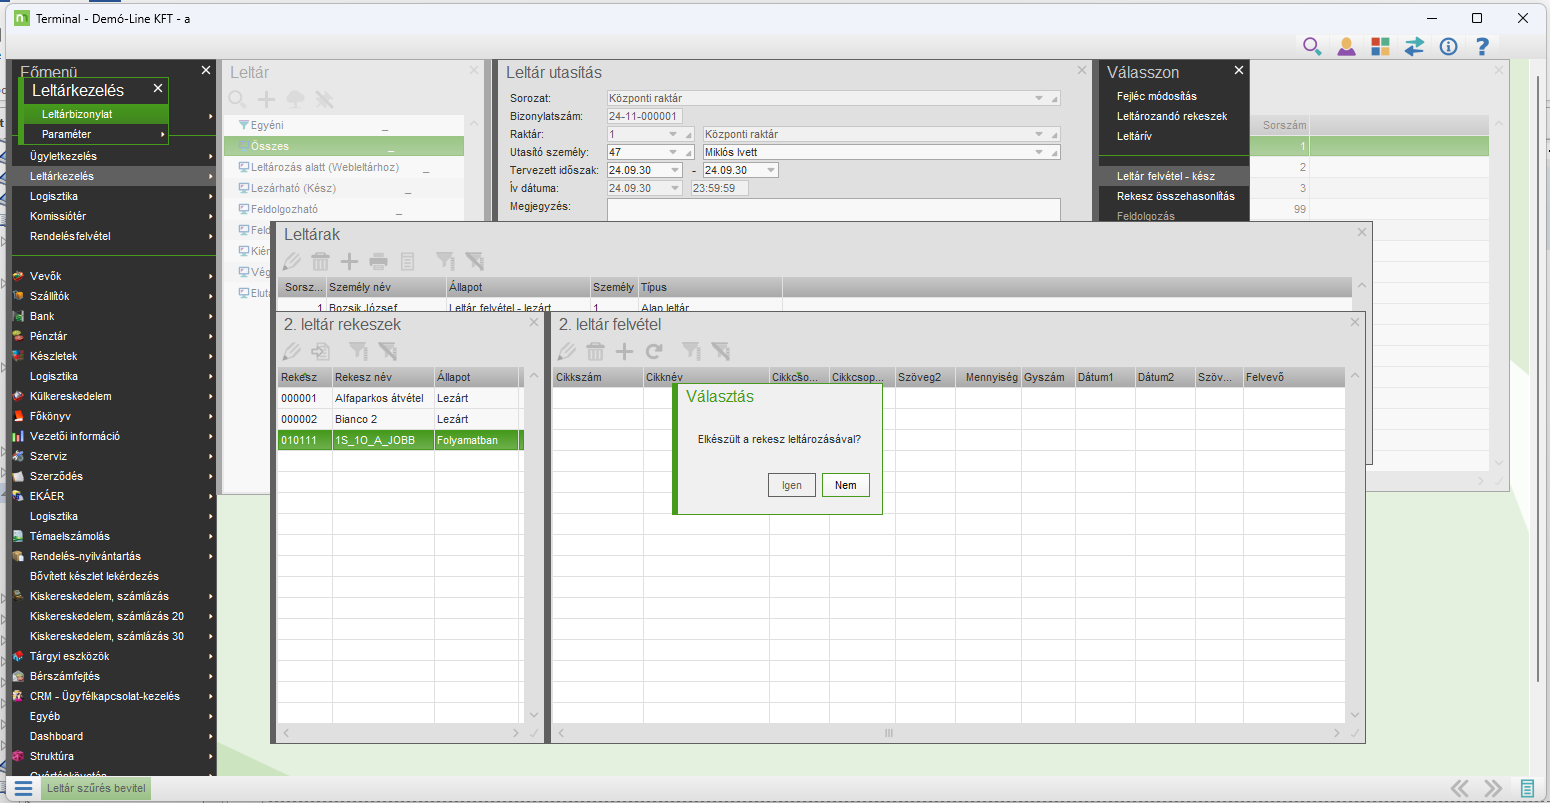
Task: Open the Utasító személy name dropdown
Action: pyautogui.click(x=1039, y=152)
